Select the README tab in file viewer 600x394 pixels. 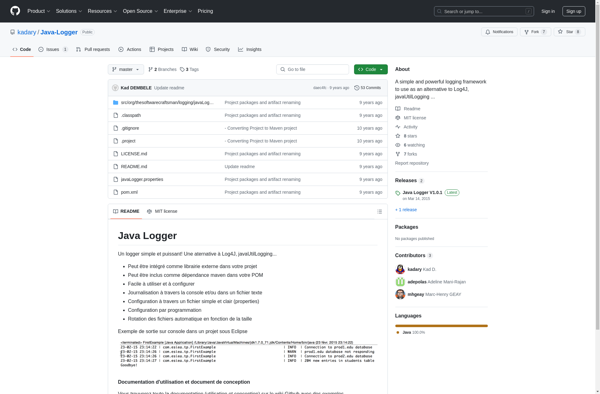[x=126, y=211]
